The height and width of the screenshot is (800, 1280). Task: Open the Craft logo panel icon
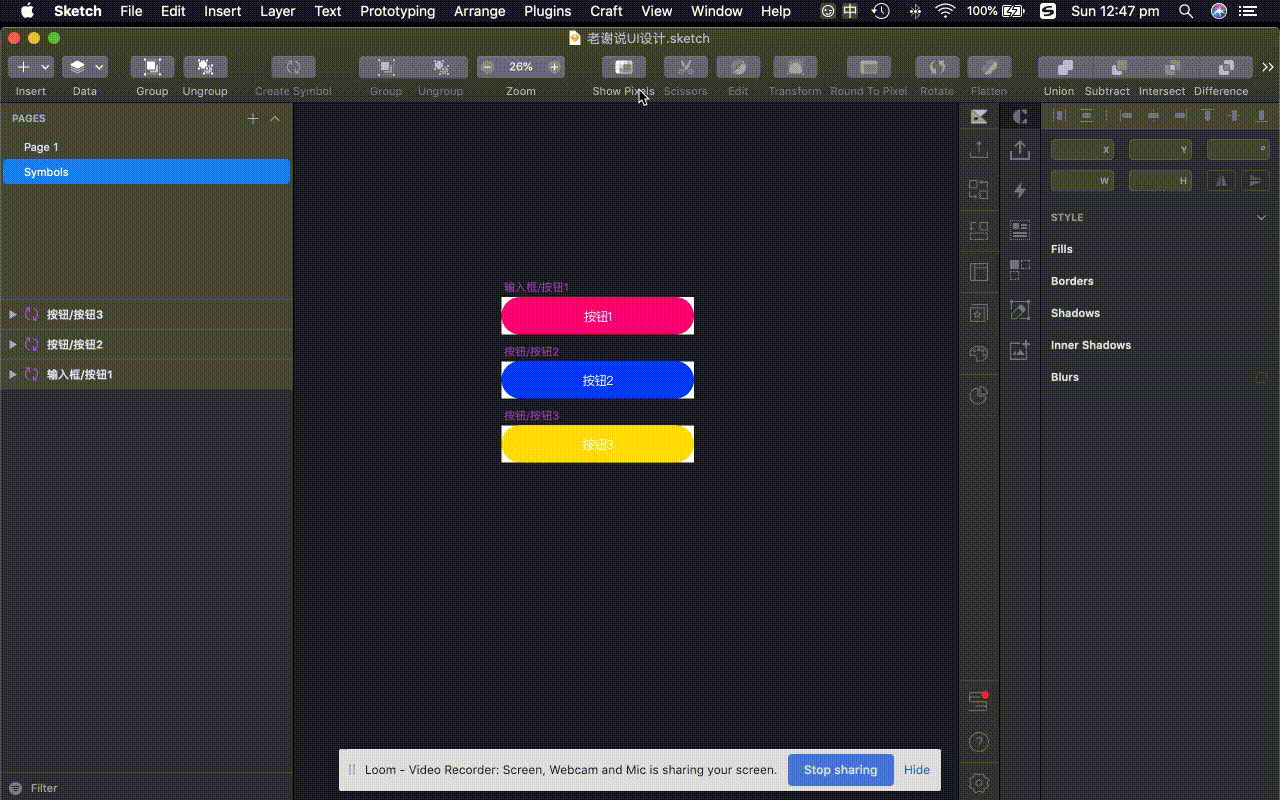tap(1019, 117)
